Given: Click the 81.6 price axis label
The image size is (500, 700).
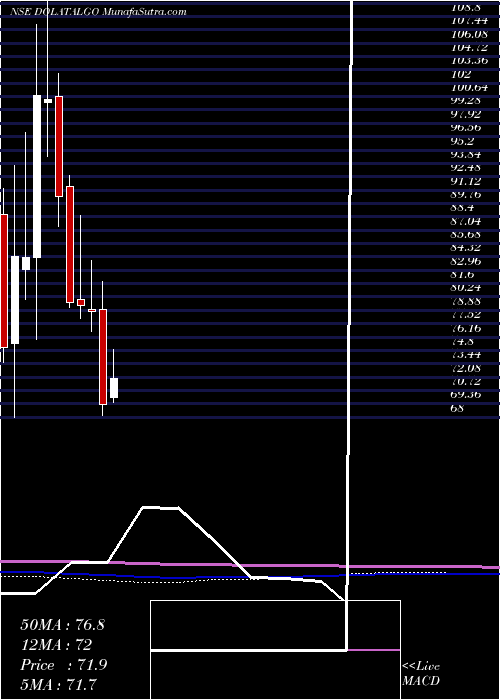Looking at the screenshot, I should 463,275.
